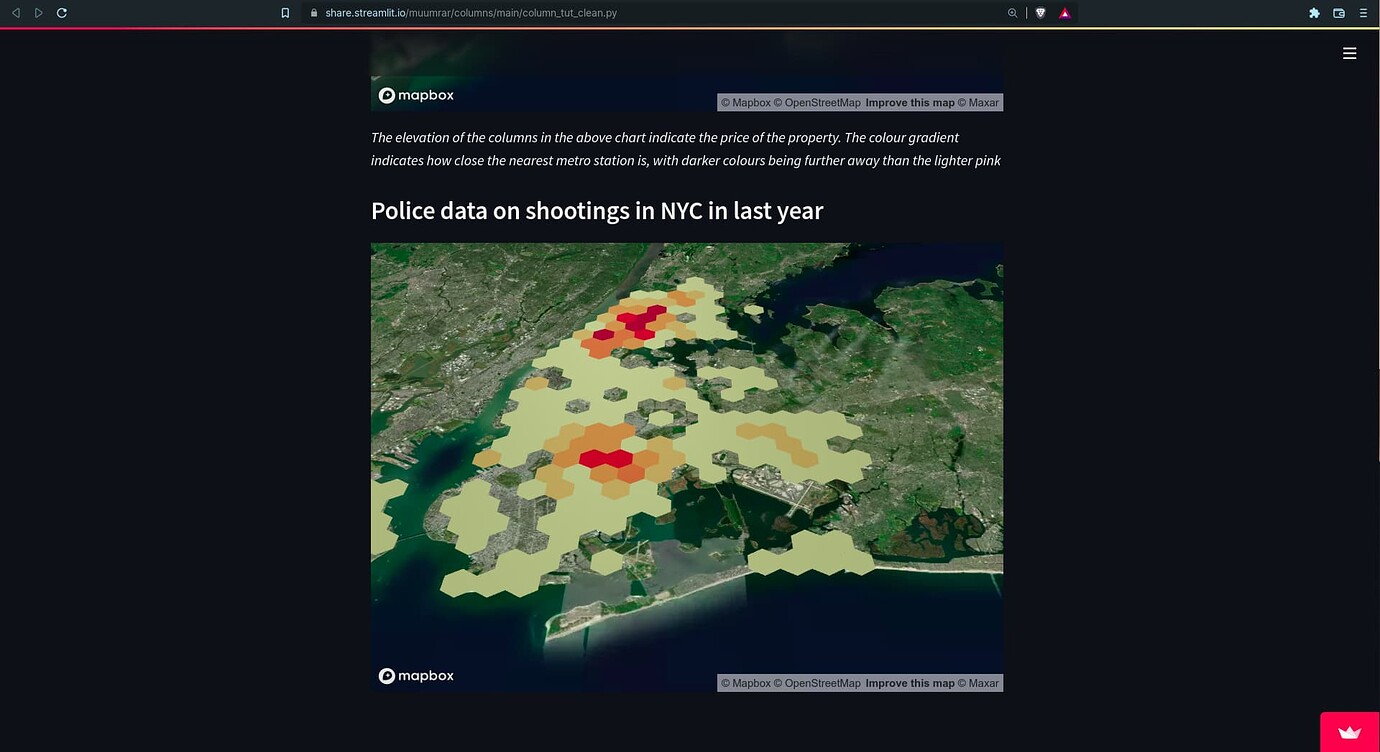
Task: Visit the Maxar attribution link
Action: pos(978,683)
